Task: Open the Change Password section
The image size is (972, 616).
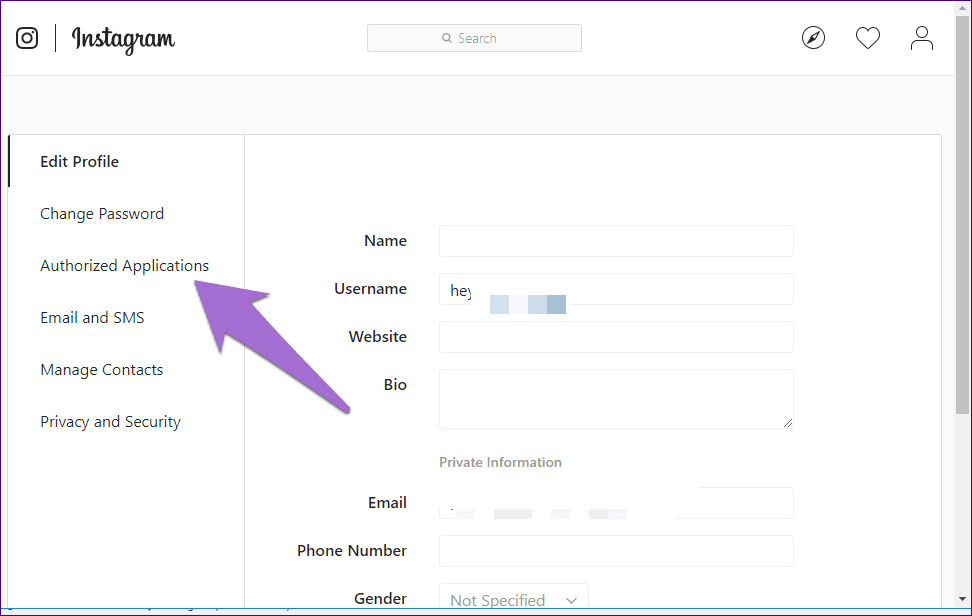Action: 102,214
